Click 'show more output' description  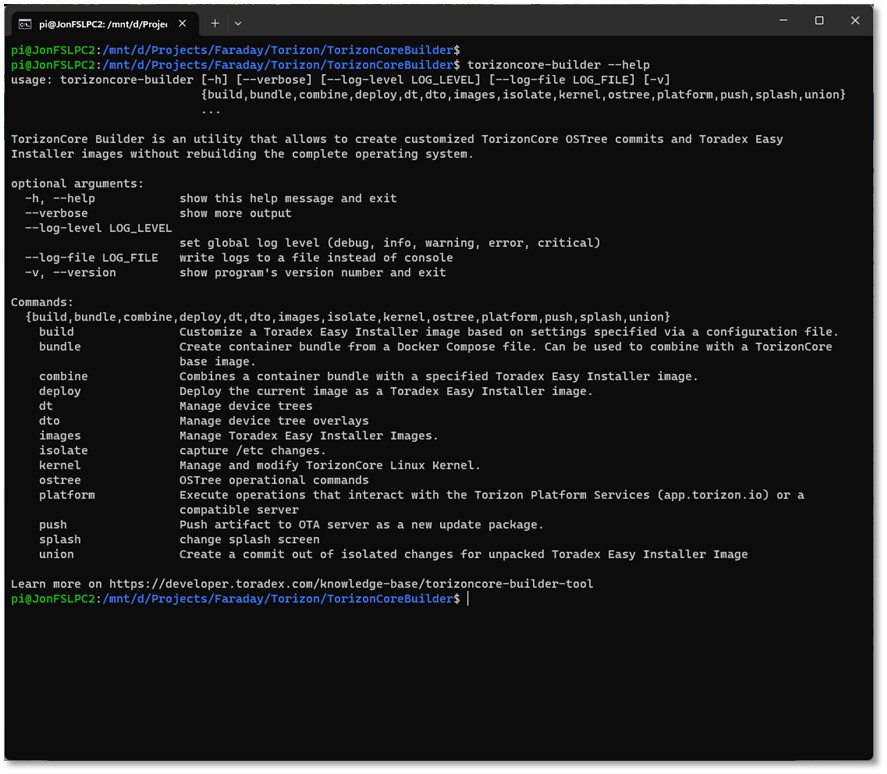point(235,213)
